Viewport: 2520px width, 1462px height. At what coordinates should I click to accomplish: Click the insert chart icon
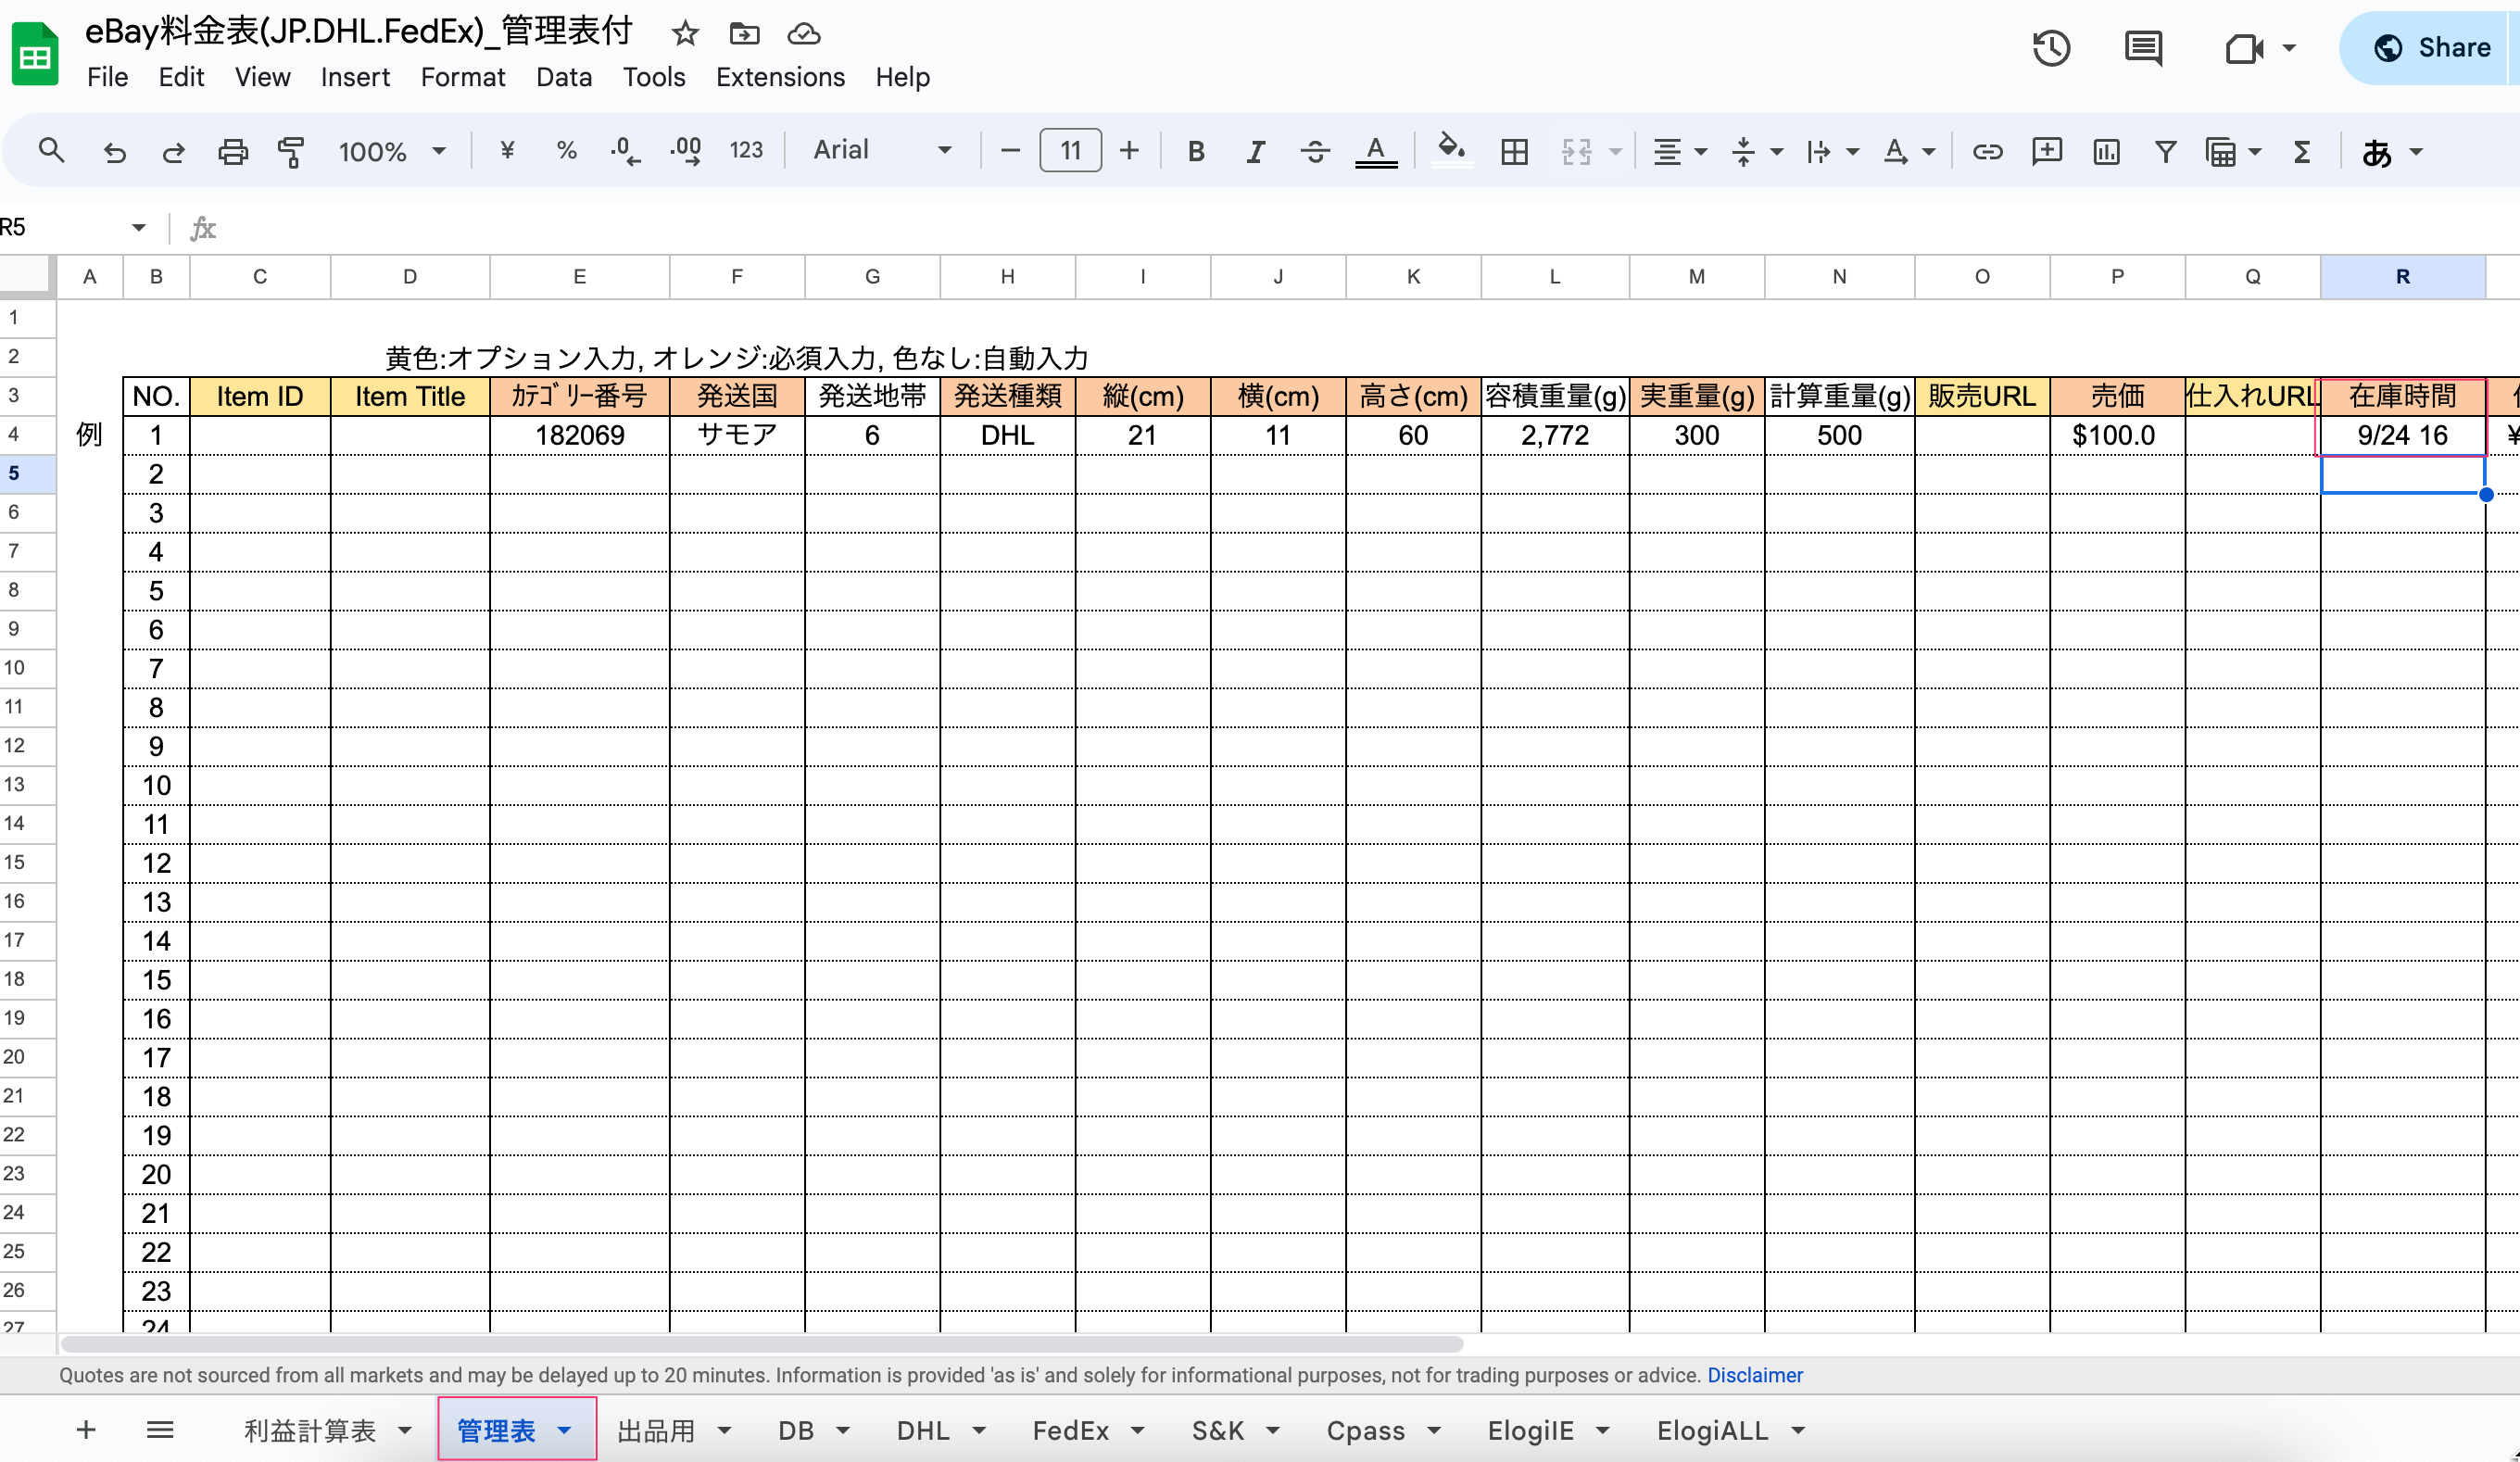pyautogui.click(x=2106, y=152)
